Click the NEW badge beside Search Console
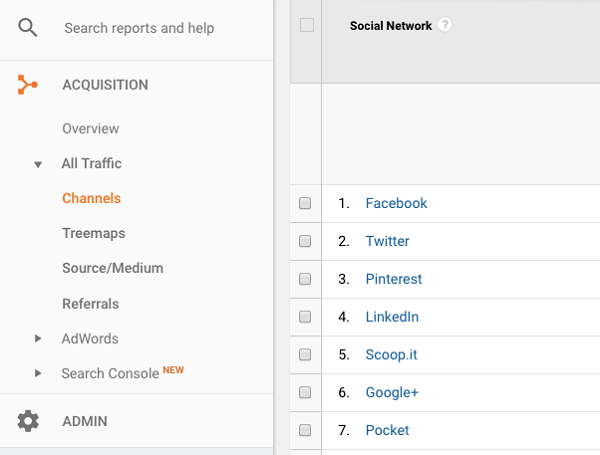600x455 pixels. coord(173,370)
